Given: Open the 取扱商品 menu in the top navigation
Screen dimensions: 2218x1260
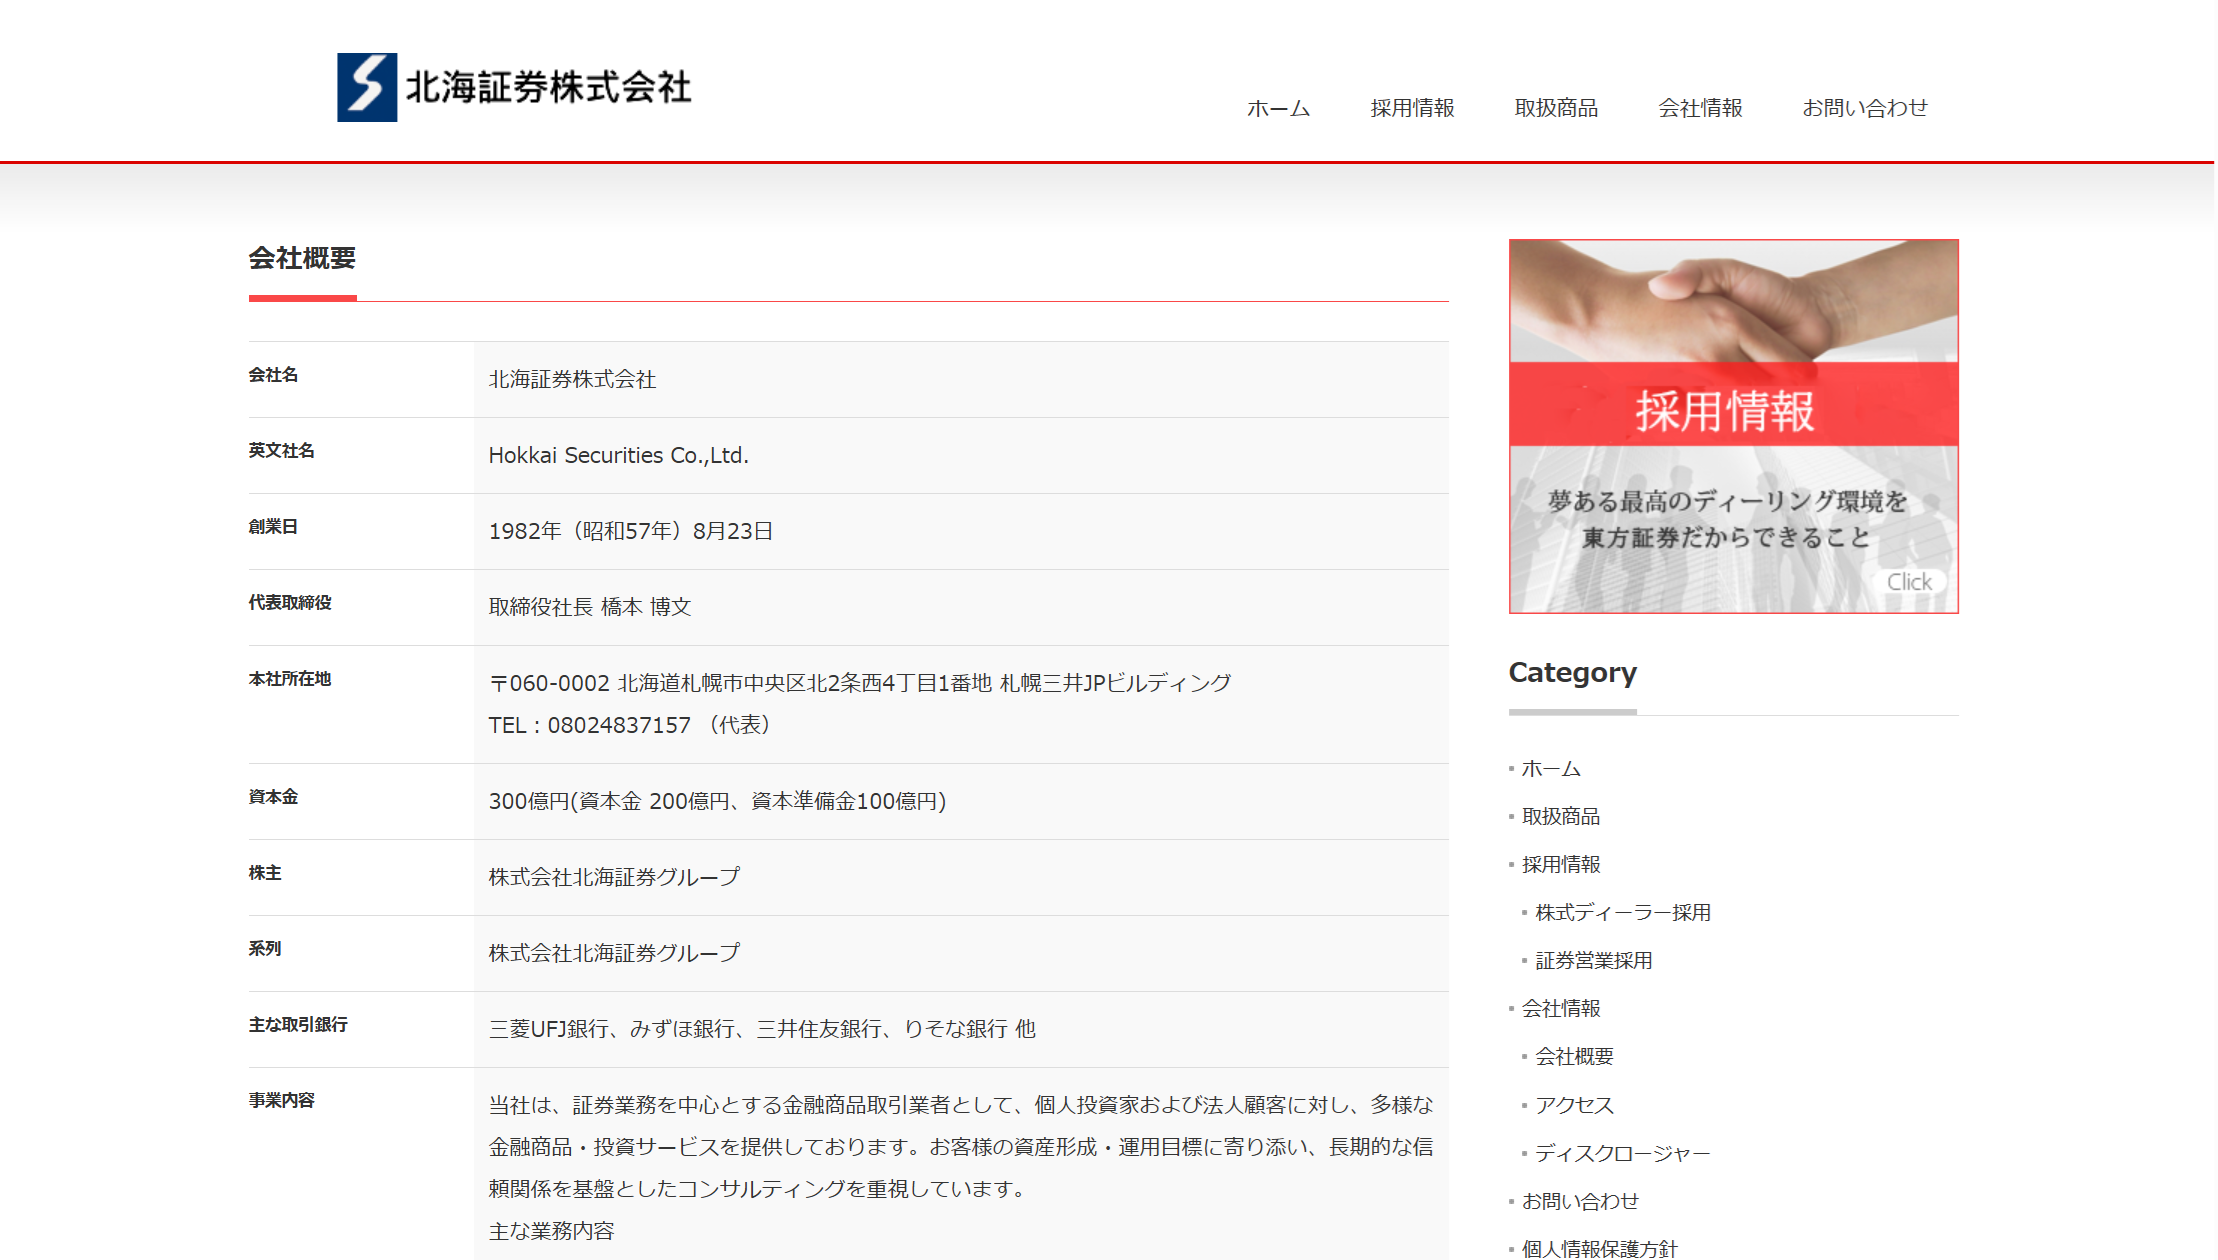Looking at the screenshot, I should (x=1556, y=108).
